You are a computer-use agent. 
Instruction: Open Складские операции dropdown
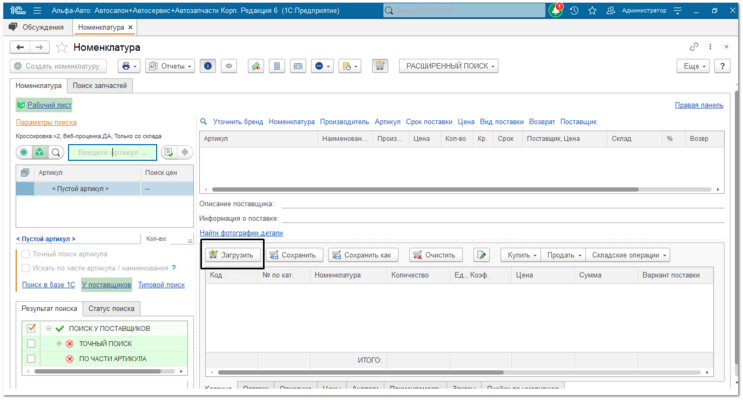(x=628, y=255)
